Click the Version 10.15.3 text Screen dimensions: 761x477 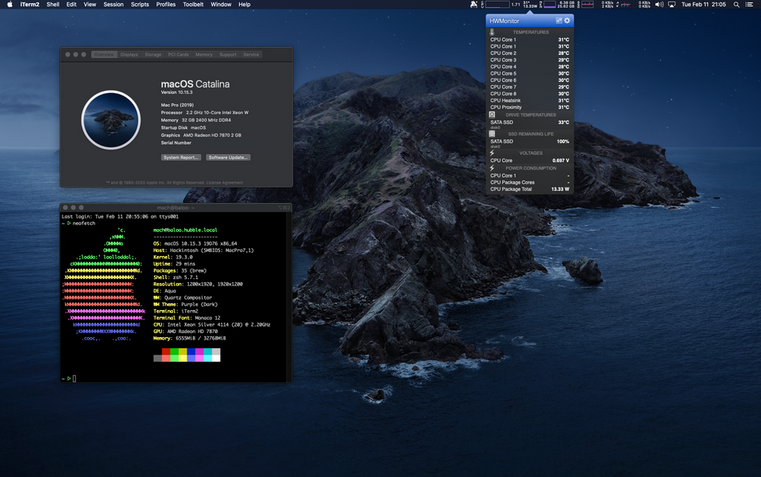click(x=177, y=92)
